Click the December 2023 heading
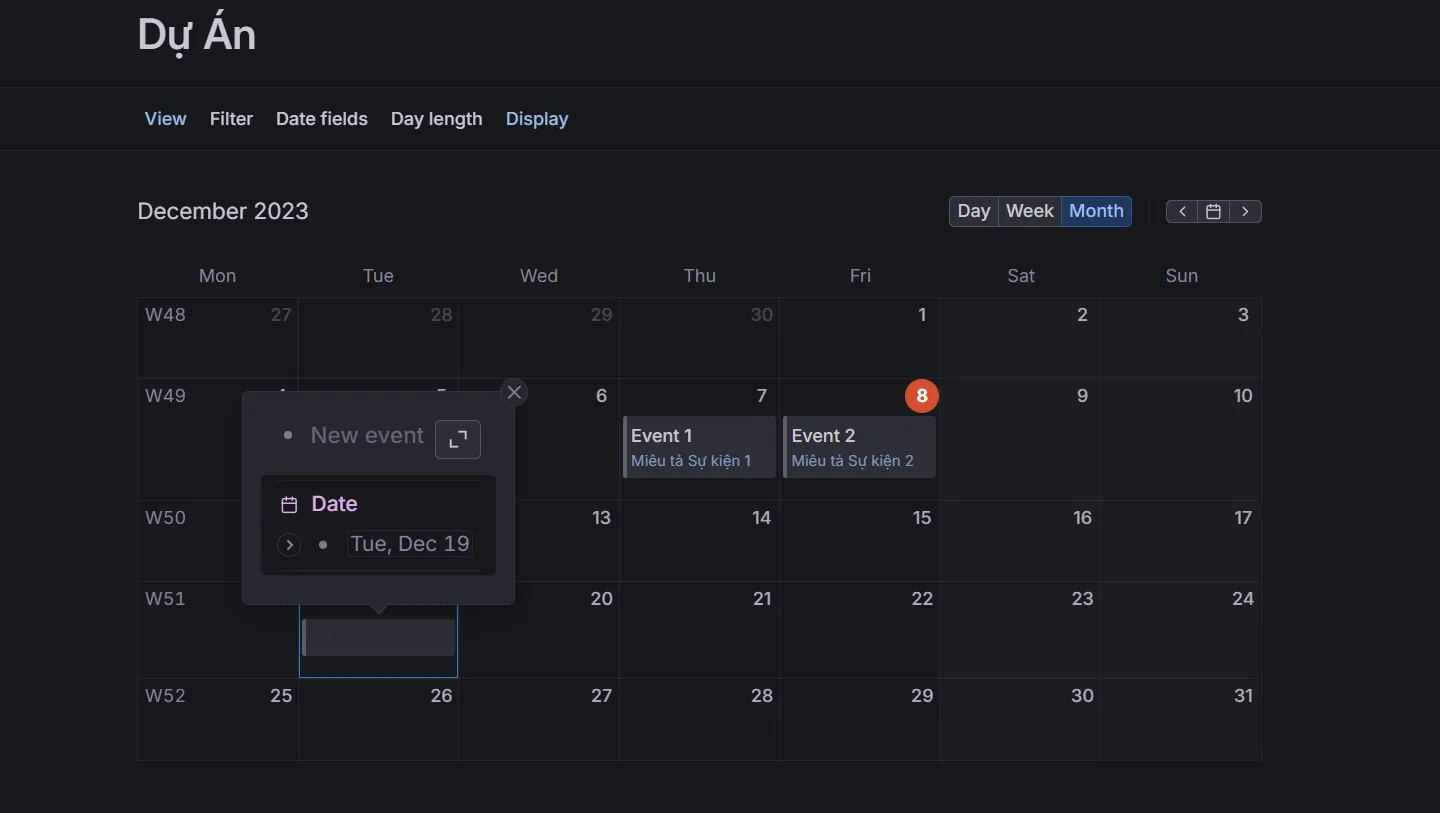This screenshot has width=1440, height=813. [x=223, y=211]
